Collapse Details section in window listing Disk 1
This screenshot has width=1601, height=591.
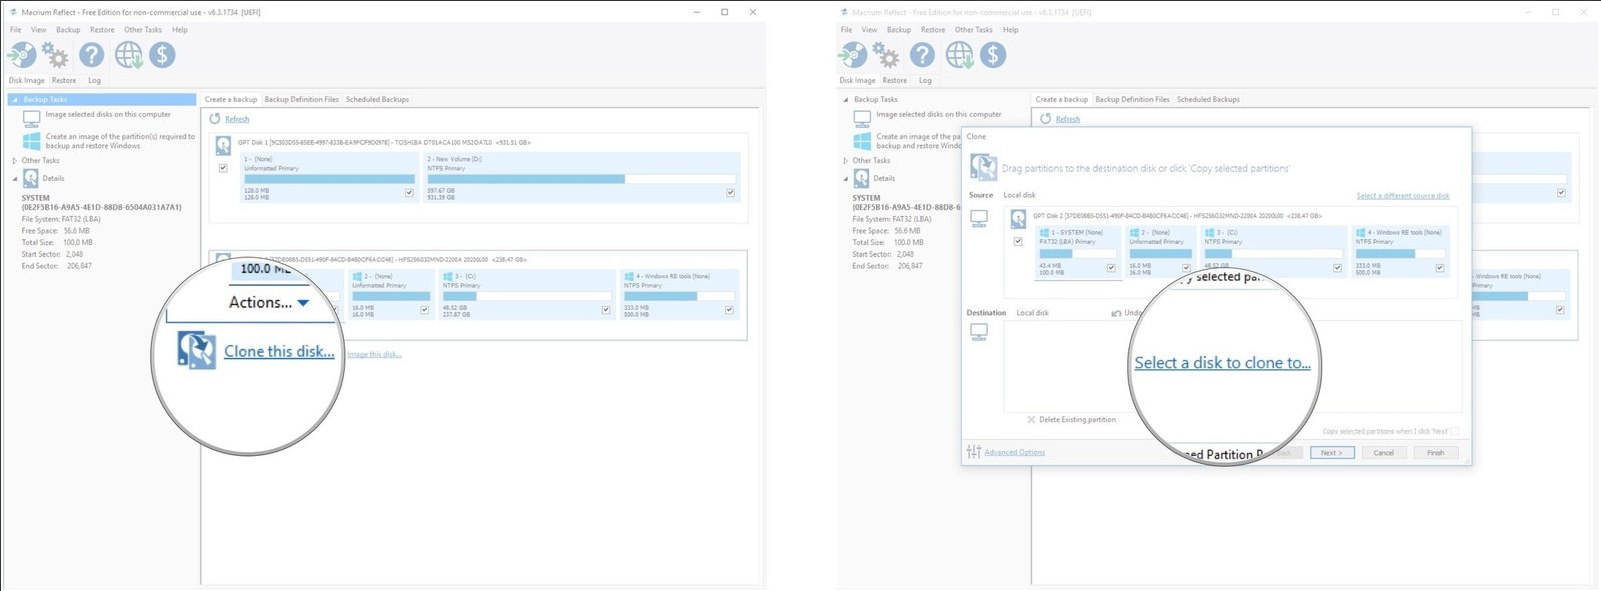14,179
